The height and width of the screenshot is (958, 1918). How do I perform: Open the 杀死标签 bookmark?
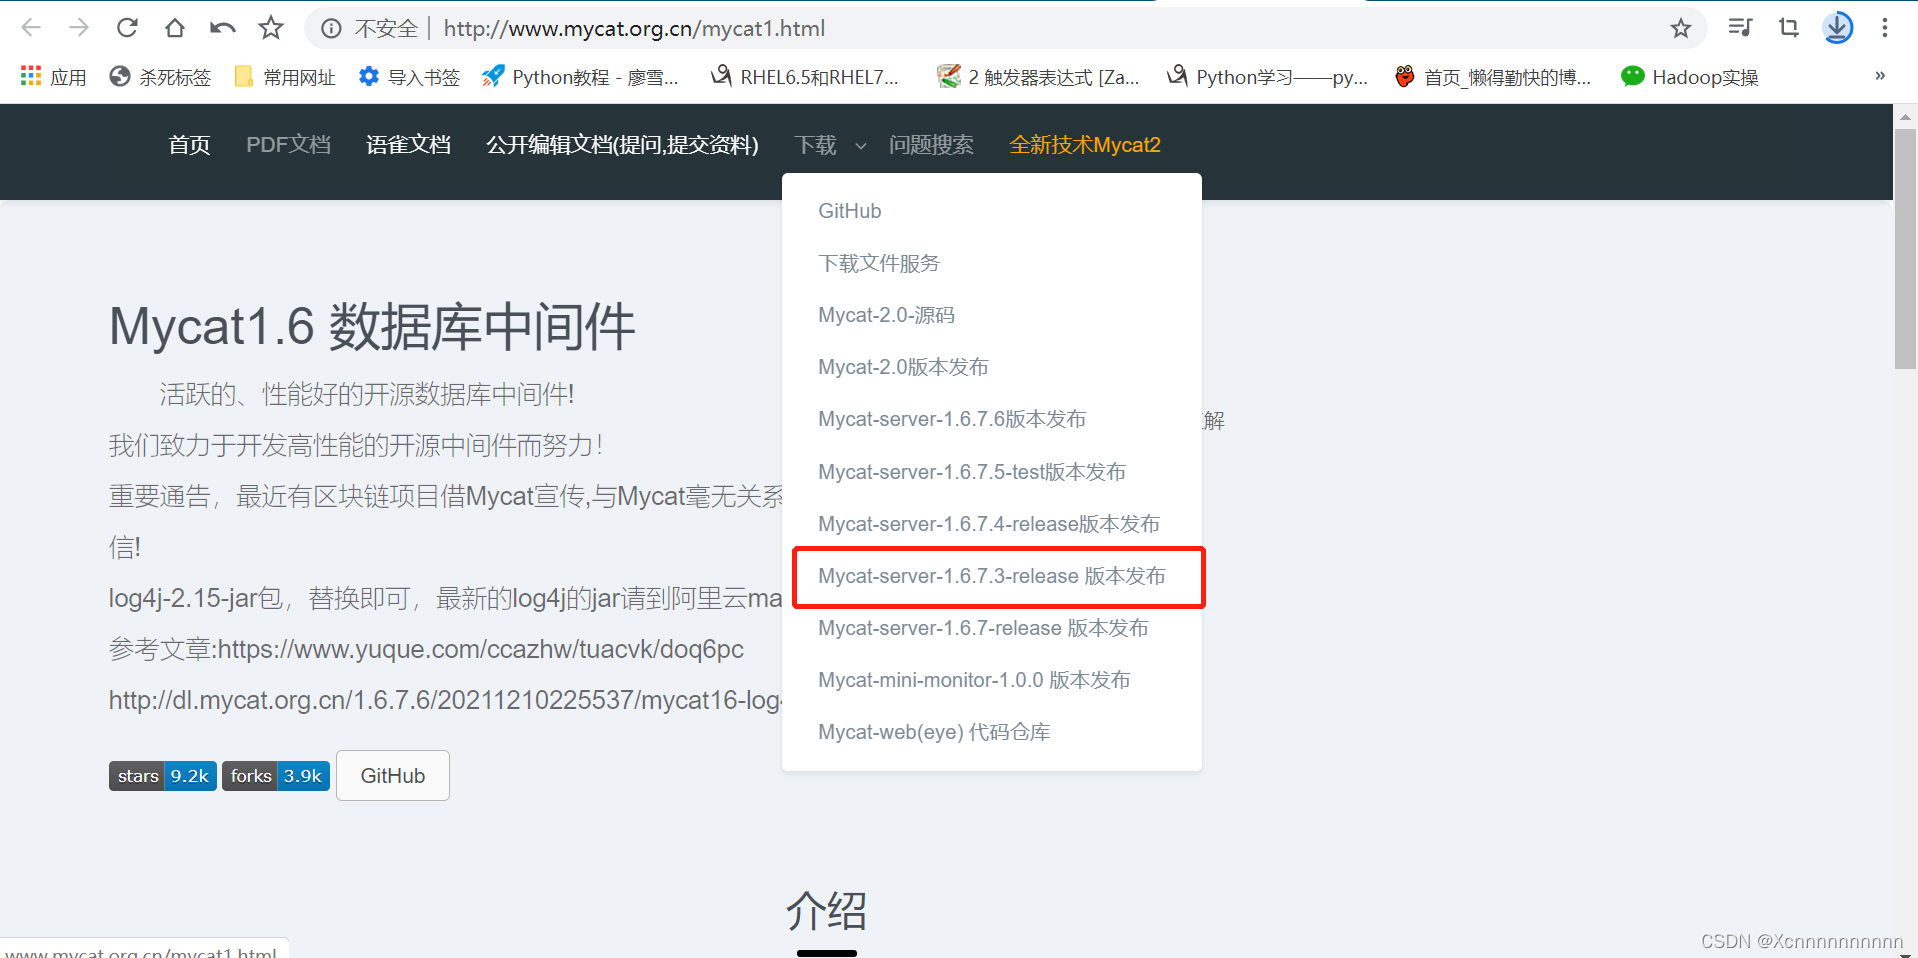(160, 77)
